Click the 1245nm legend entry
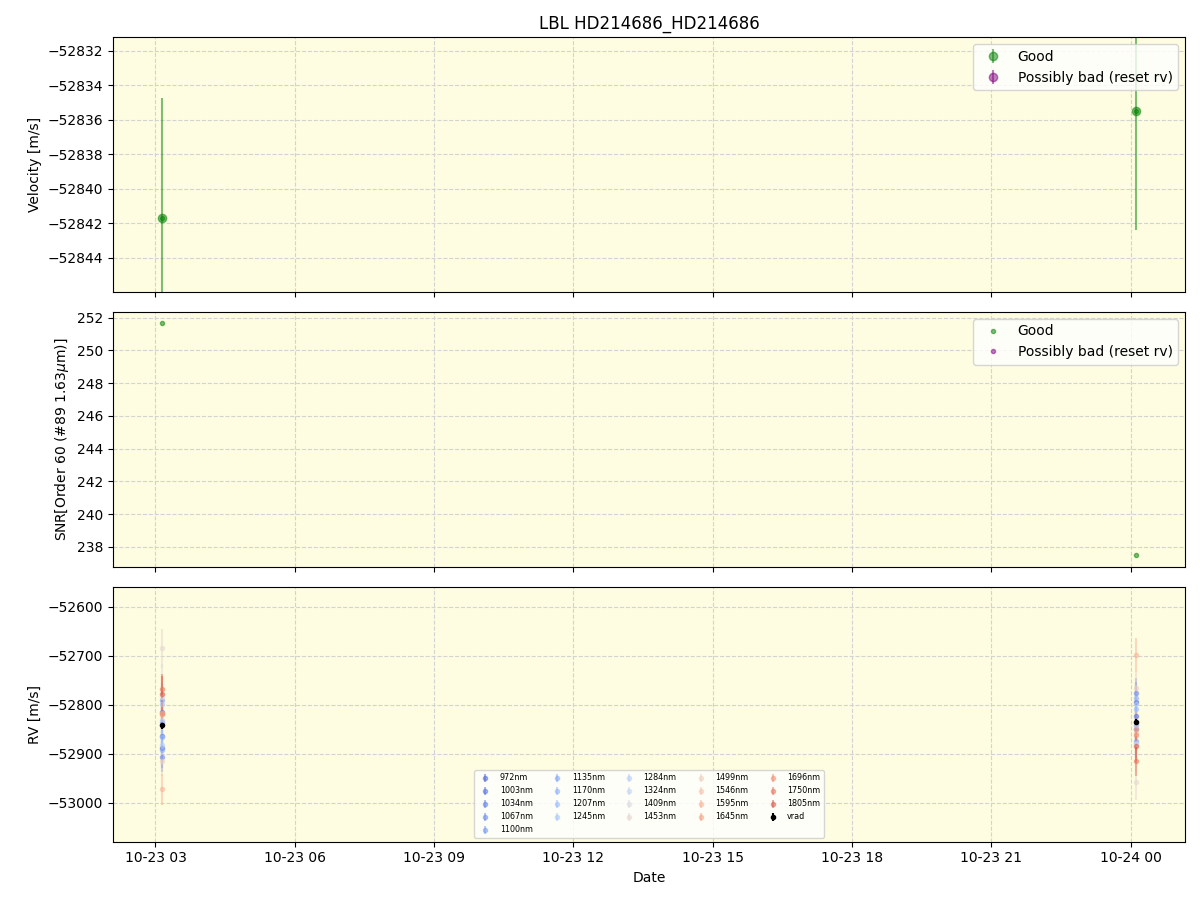Screen dimensions: 1200x900 tap(578, 817)
